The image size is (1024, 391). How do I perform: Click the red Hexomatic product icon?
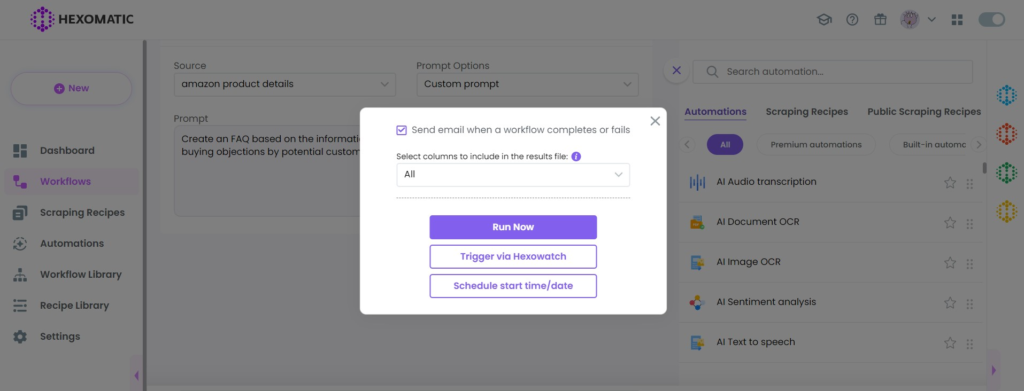click(1006, 134)
